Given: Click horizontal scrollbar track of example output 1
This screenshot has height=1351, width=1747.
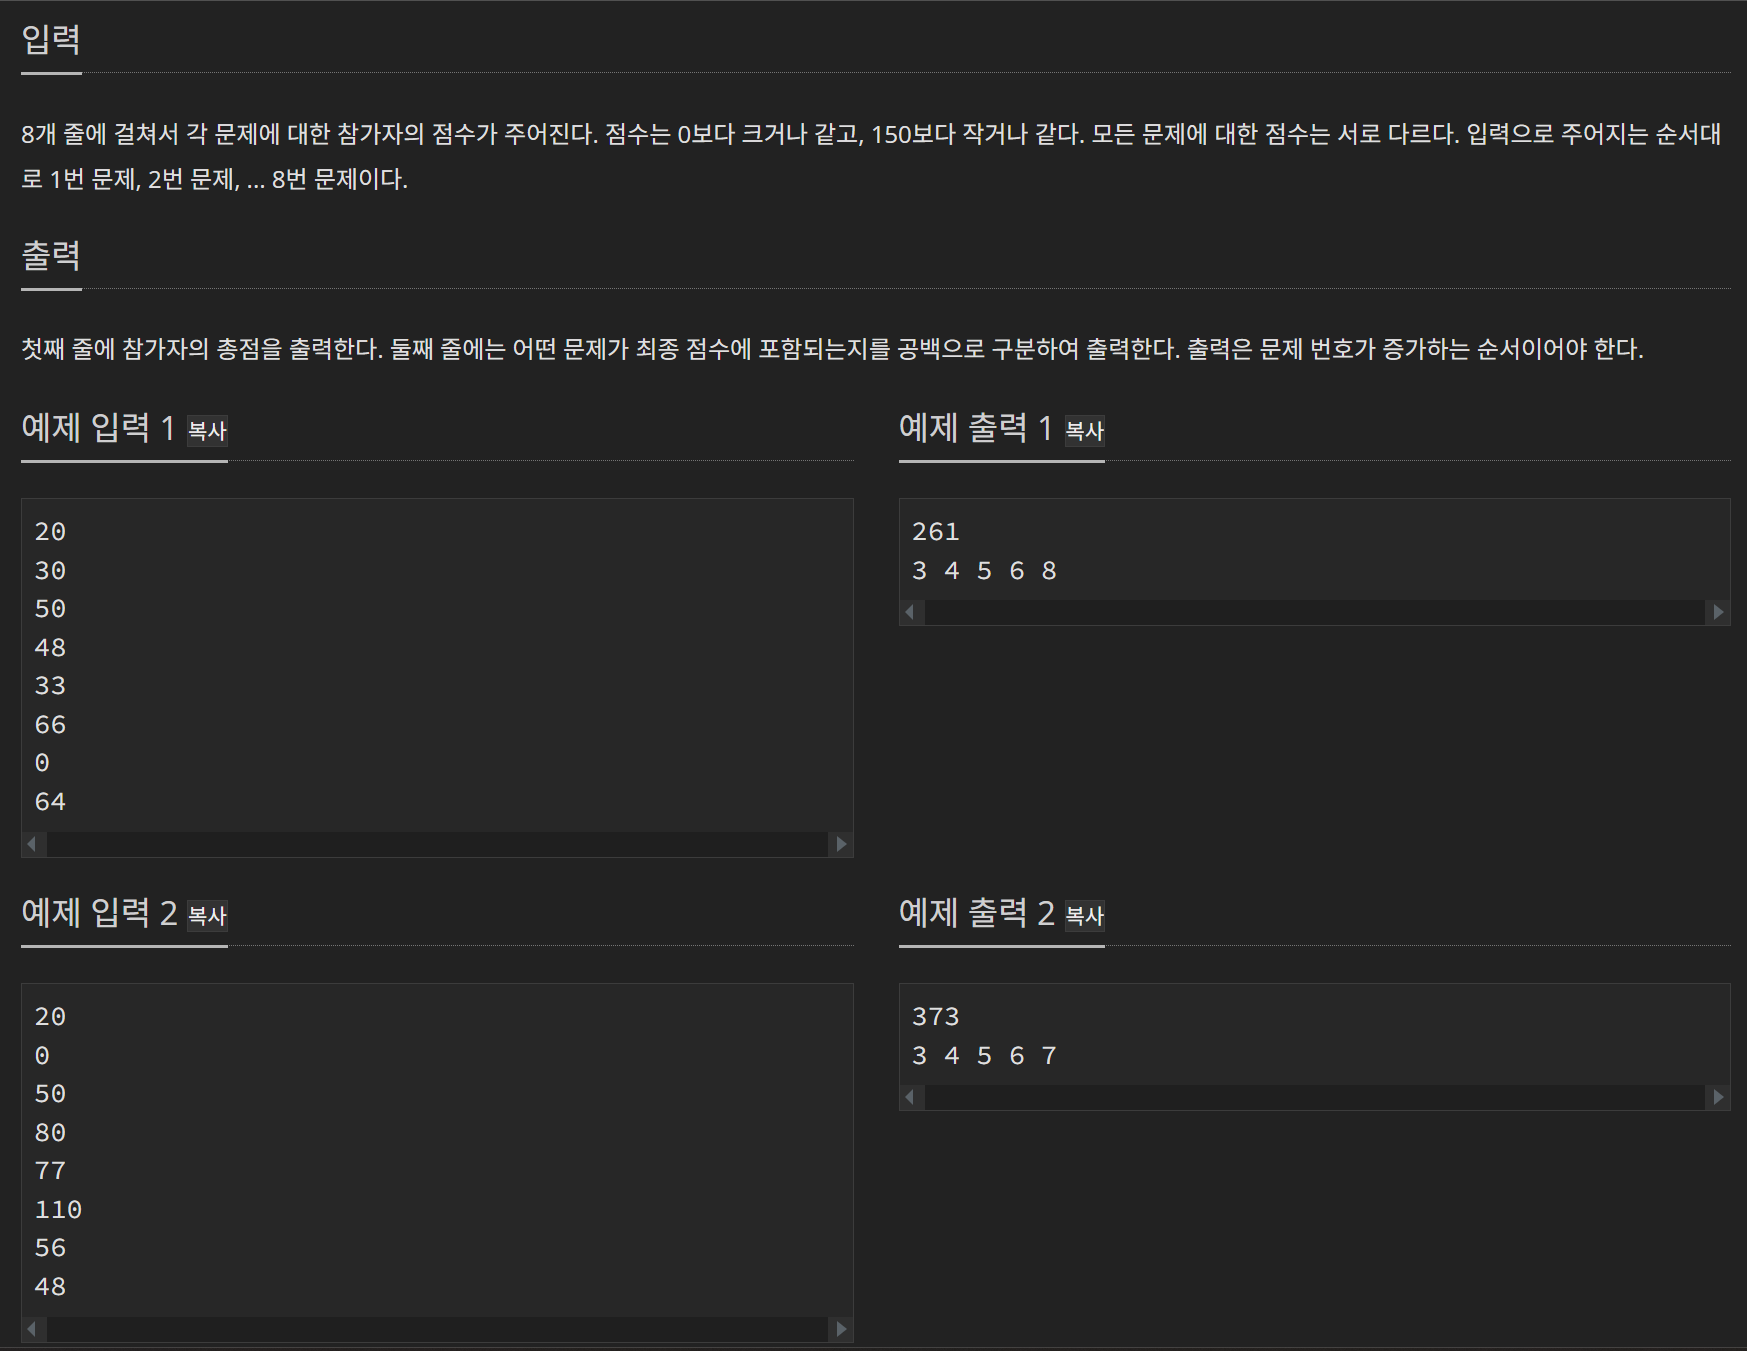Looking at the screenshot, I should point(1315,612).
